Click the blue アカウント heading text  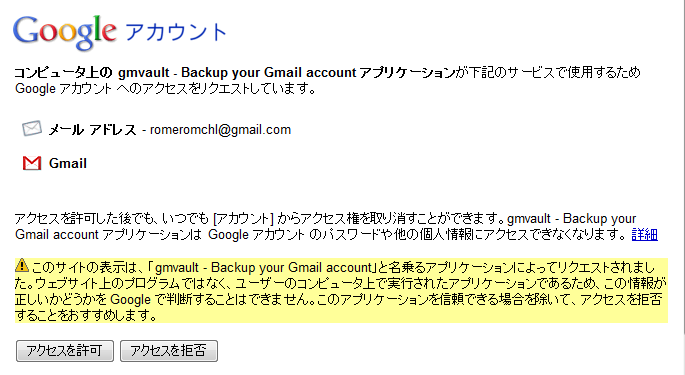[176, 32]
